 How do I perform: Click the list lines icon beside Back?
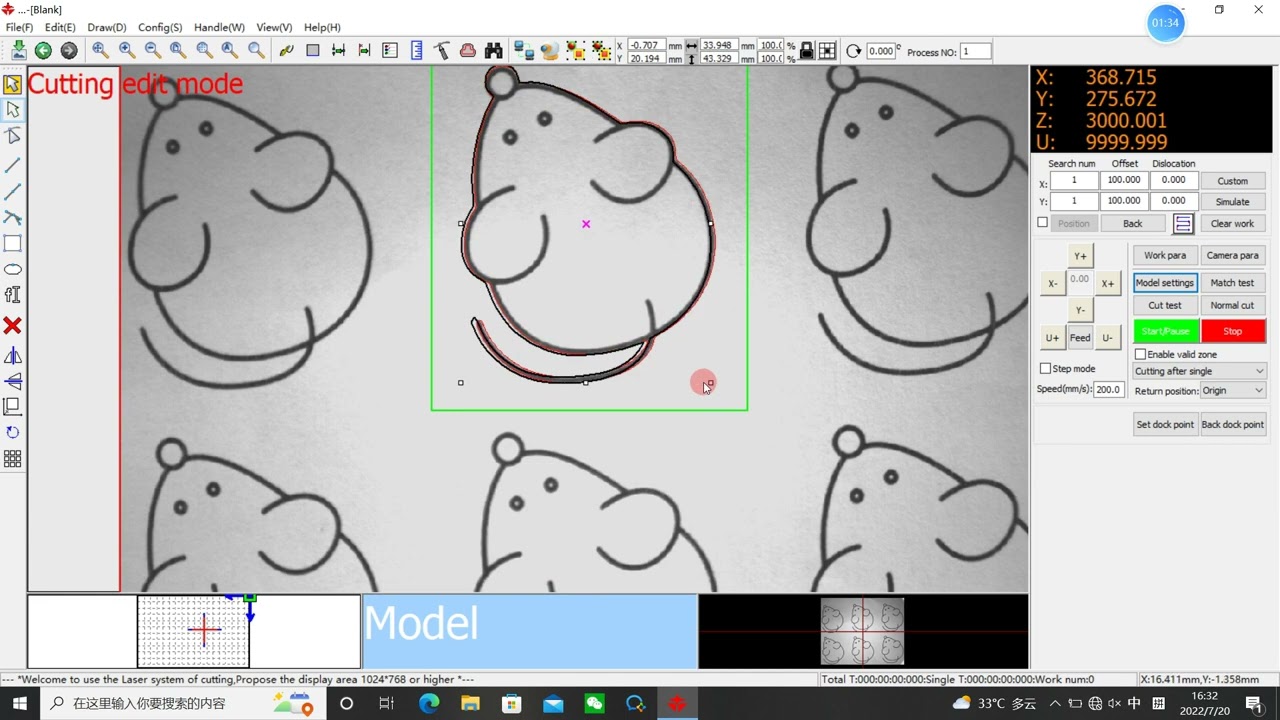(1183, 224)
